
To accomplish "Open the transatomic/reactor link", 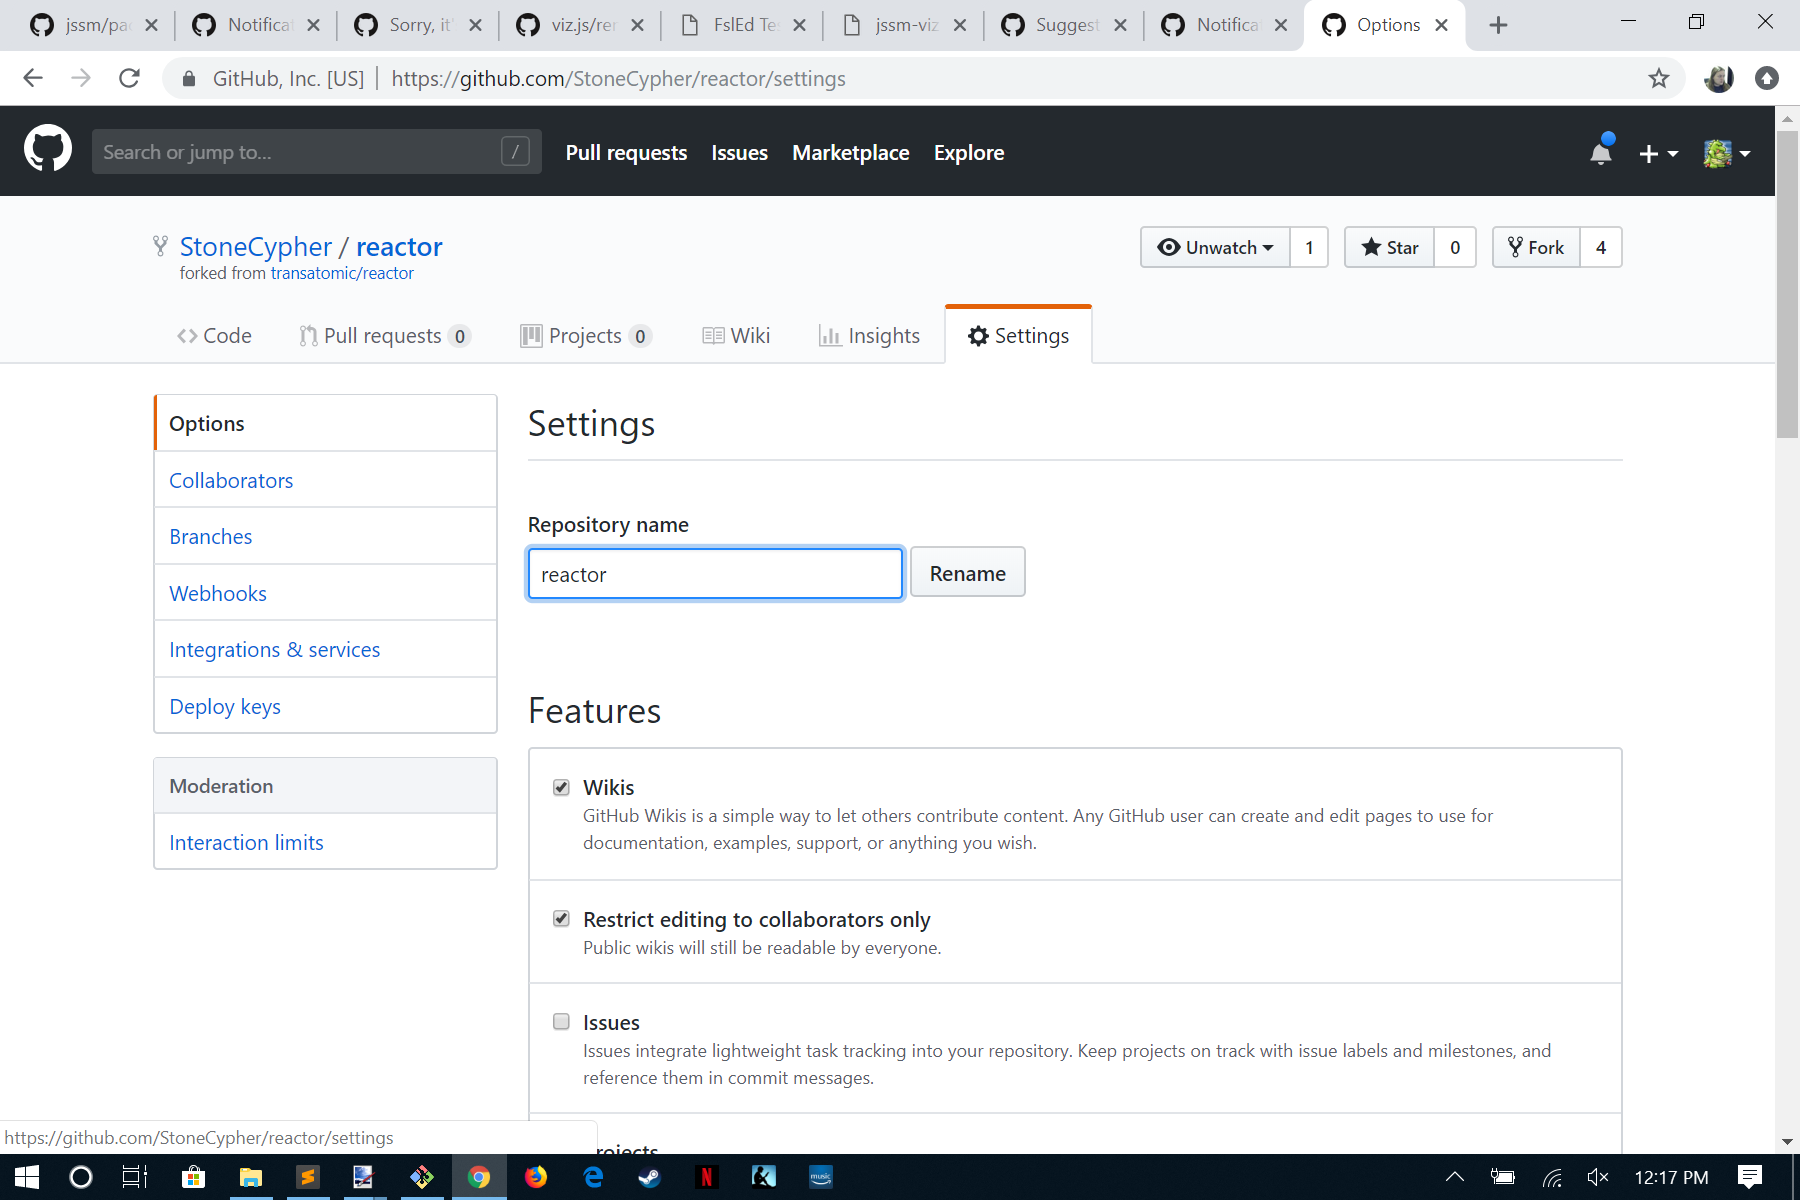I will [x=342, y=272].
